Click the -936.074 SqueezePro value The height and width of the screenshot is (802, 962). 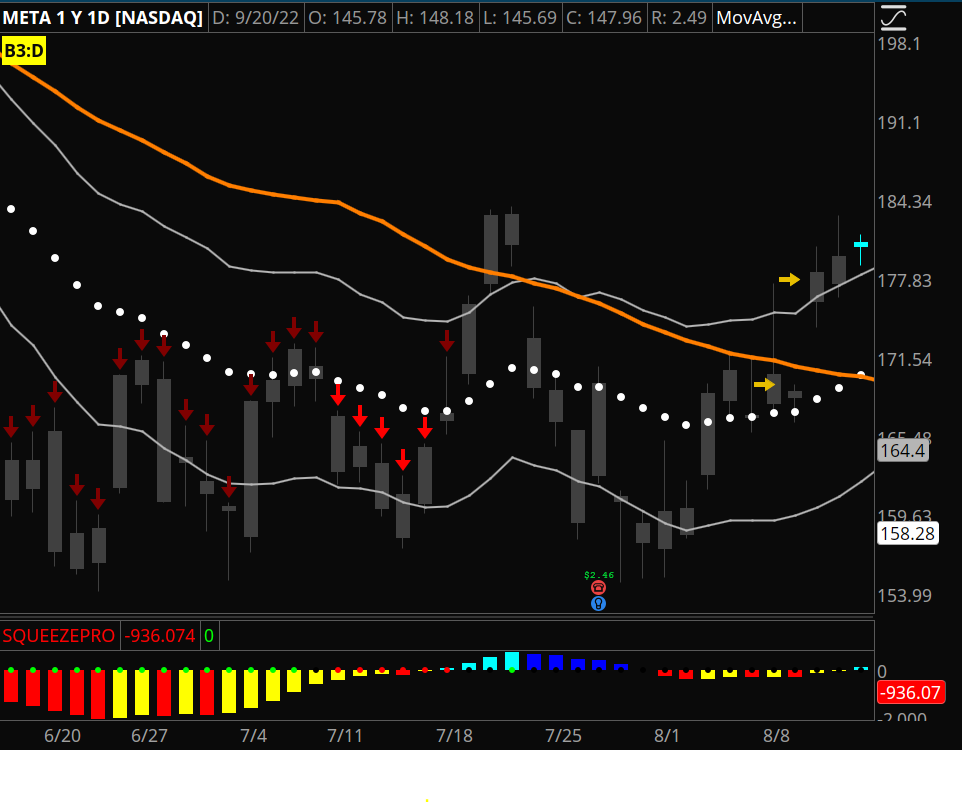[x=160, y=636]
